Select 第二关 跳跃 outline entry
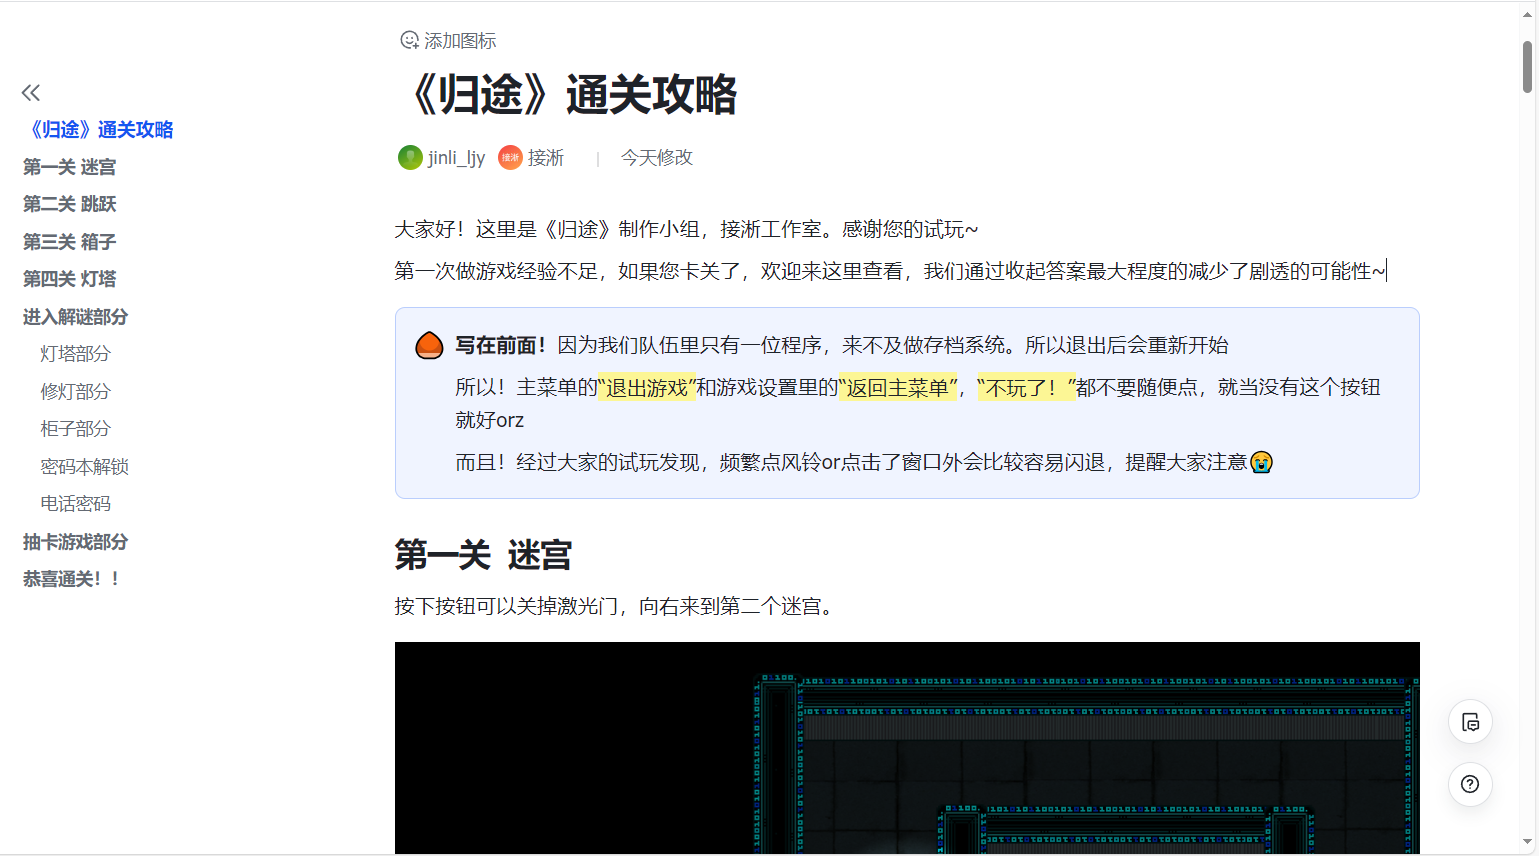 point(69,204)
